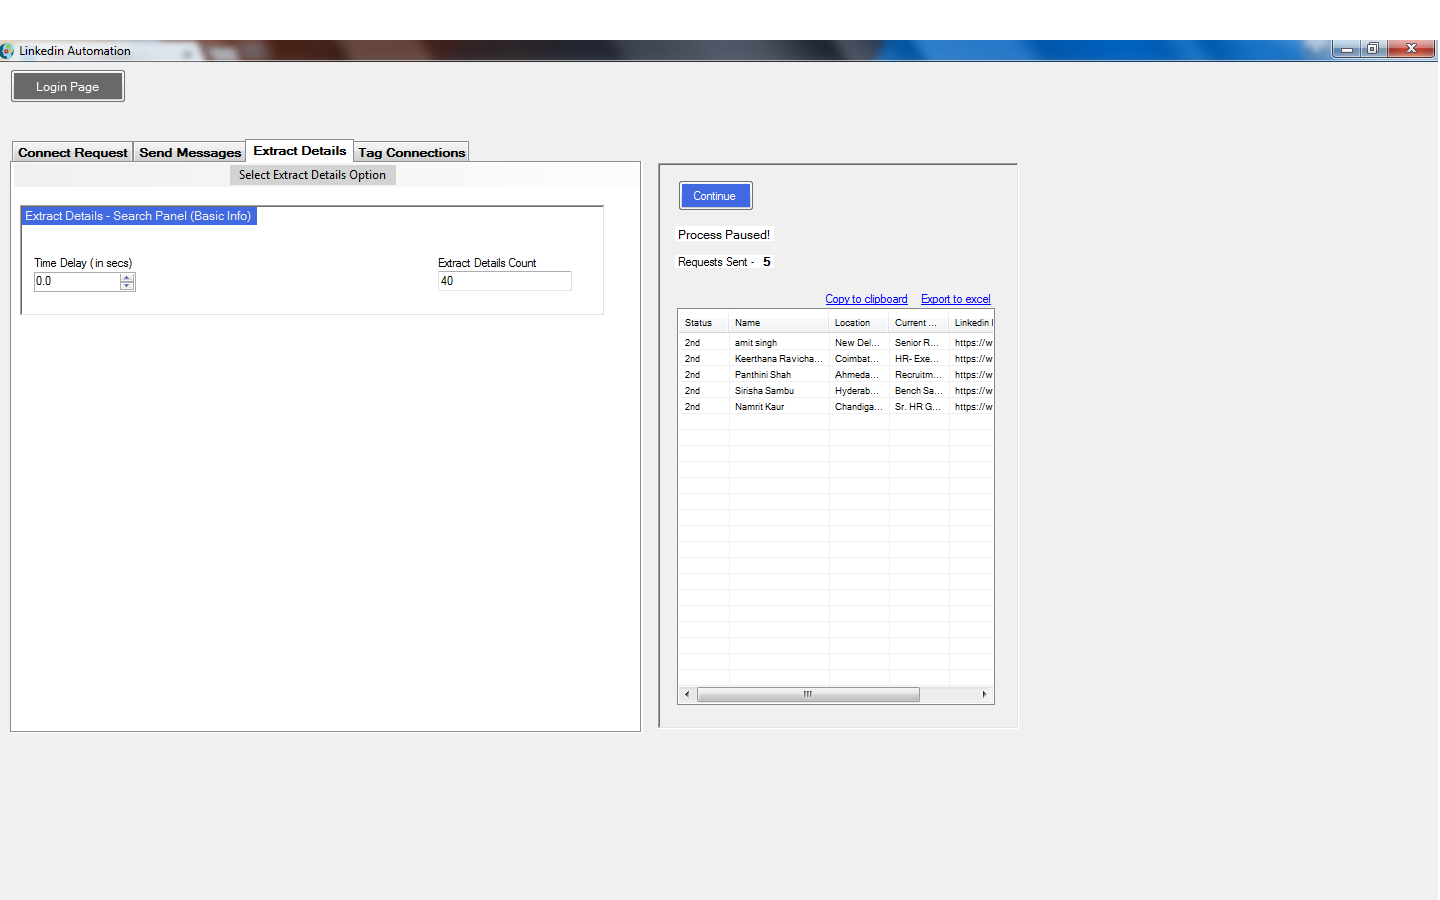Sort by Status column header
Viewport: 1440px width, 900px height.
click(x=704, y=323)
